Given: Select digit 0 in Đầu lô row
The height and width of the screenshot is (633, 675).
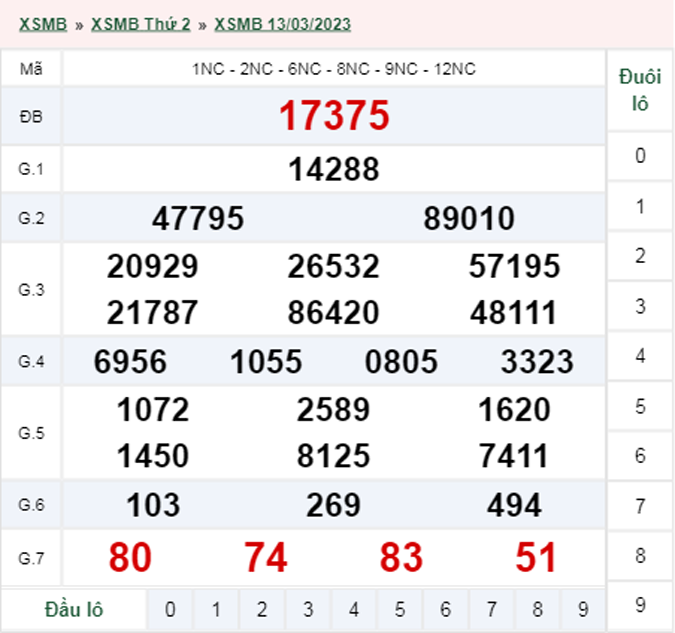Looking at the screenshot, I should (x=170, y=609).
